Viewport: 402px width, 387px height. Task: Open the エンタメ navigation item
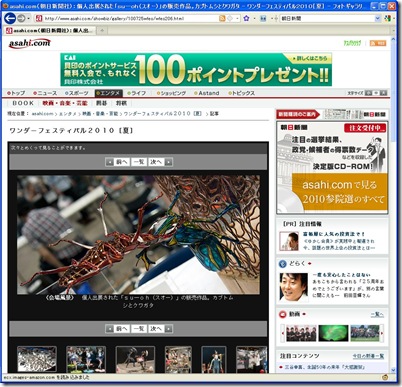coord(109,93)
